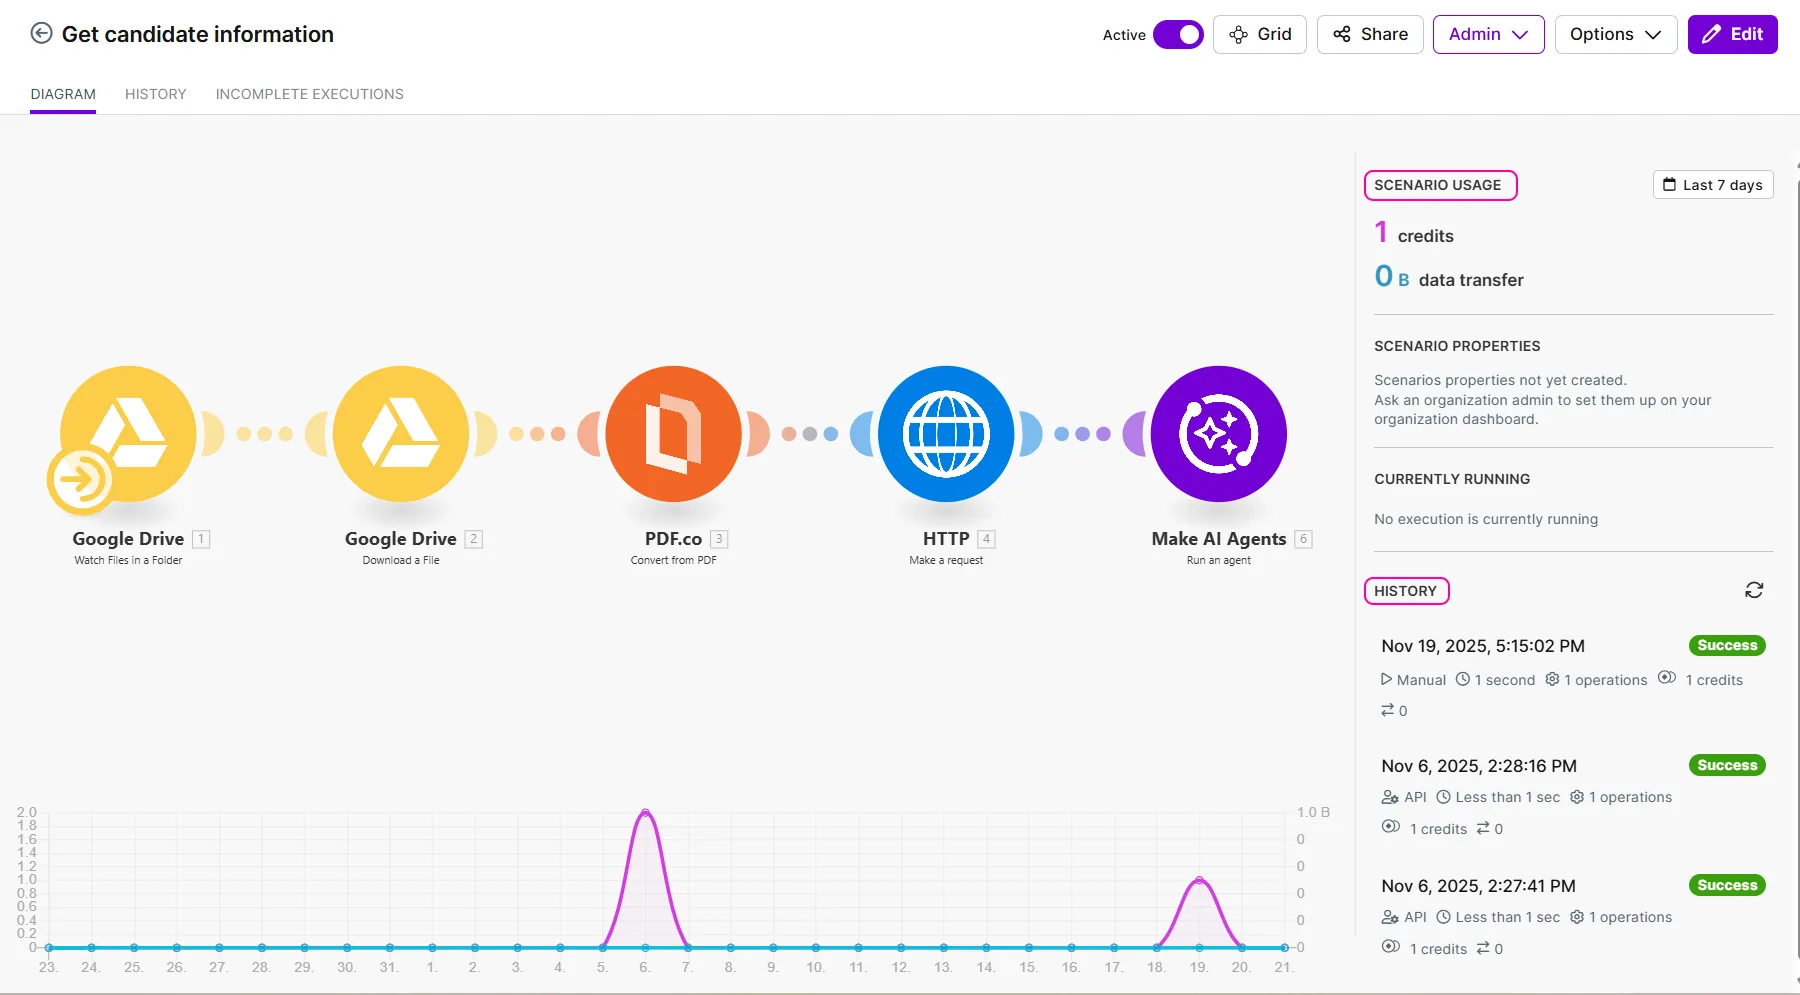Open the Last 7 days date filter
This screenshot has width=1800, height=995.
pyautogui.click(x=1713, y=185)
